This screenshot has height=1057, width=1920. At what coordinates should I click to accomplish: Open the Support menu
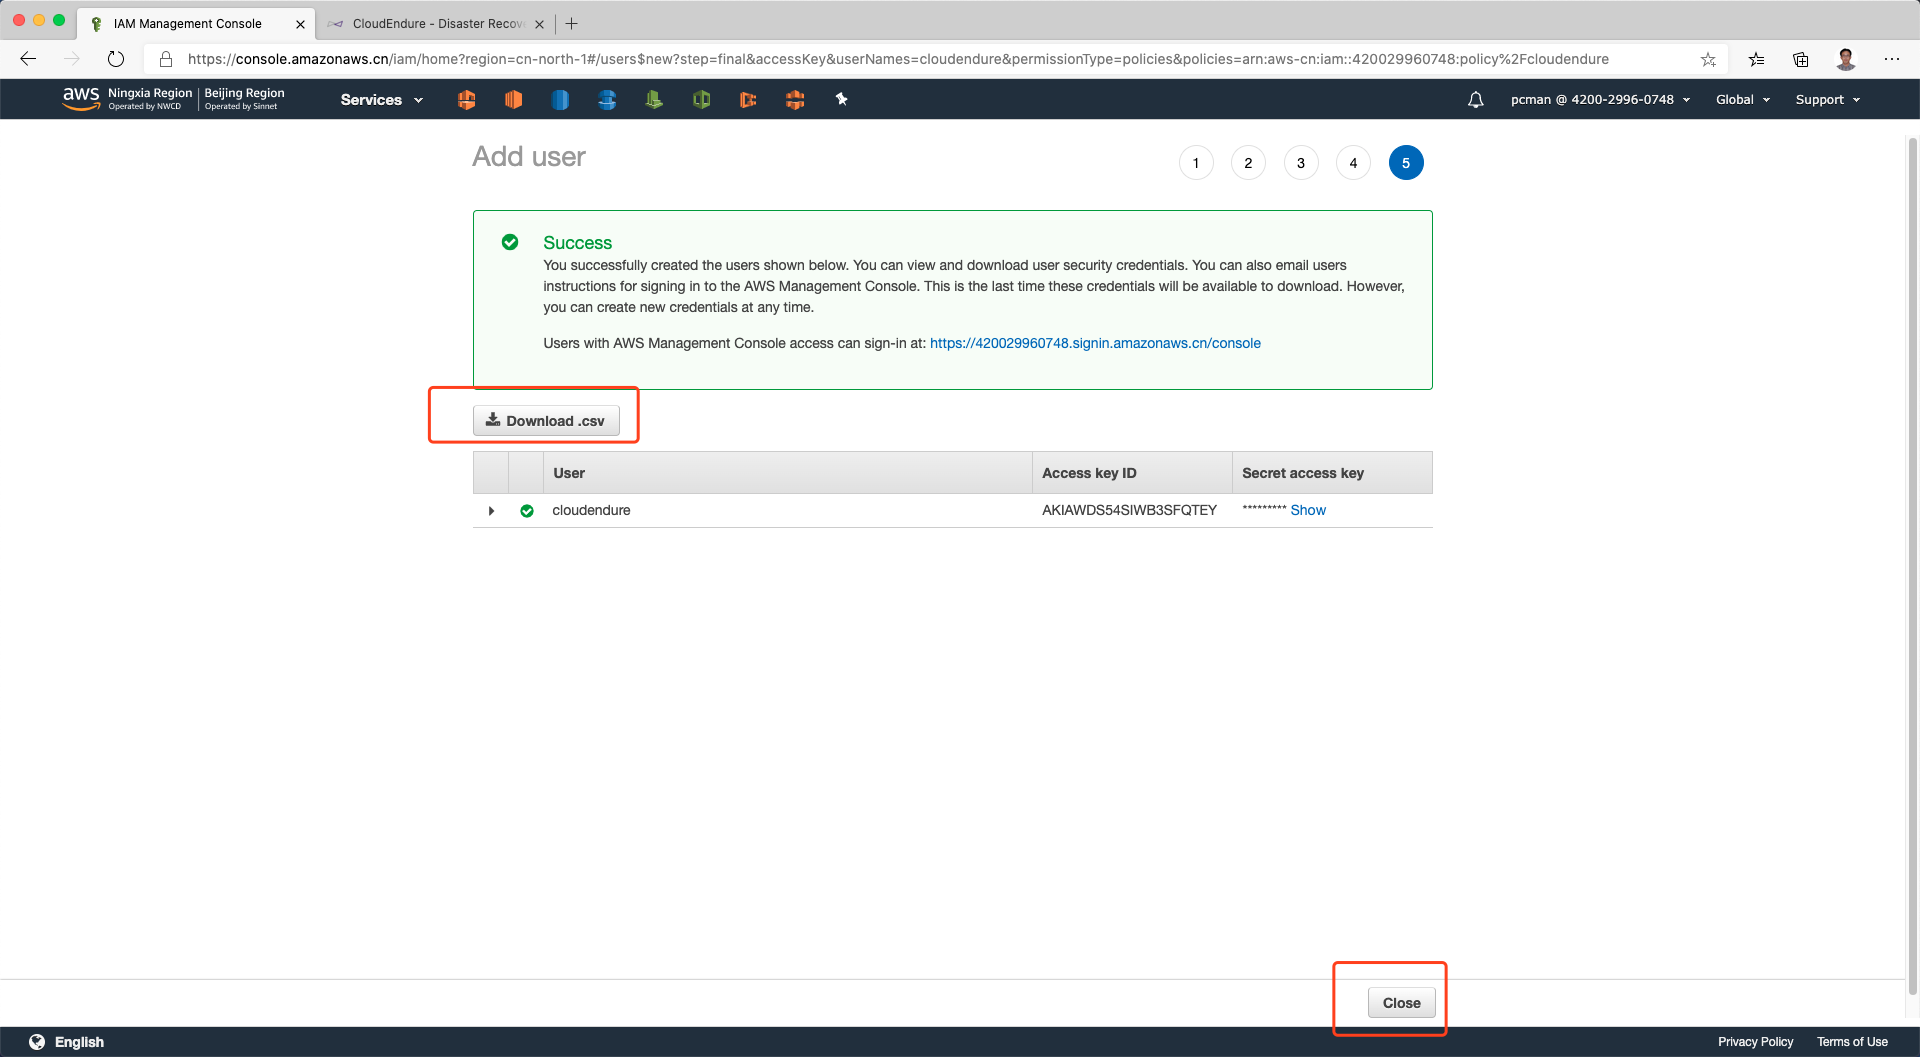[1827, 100]
